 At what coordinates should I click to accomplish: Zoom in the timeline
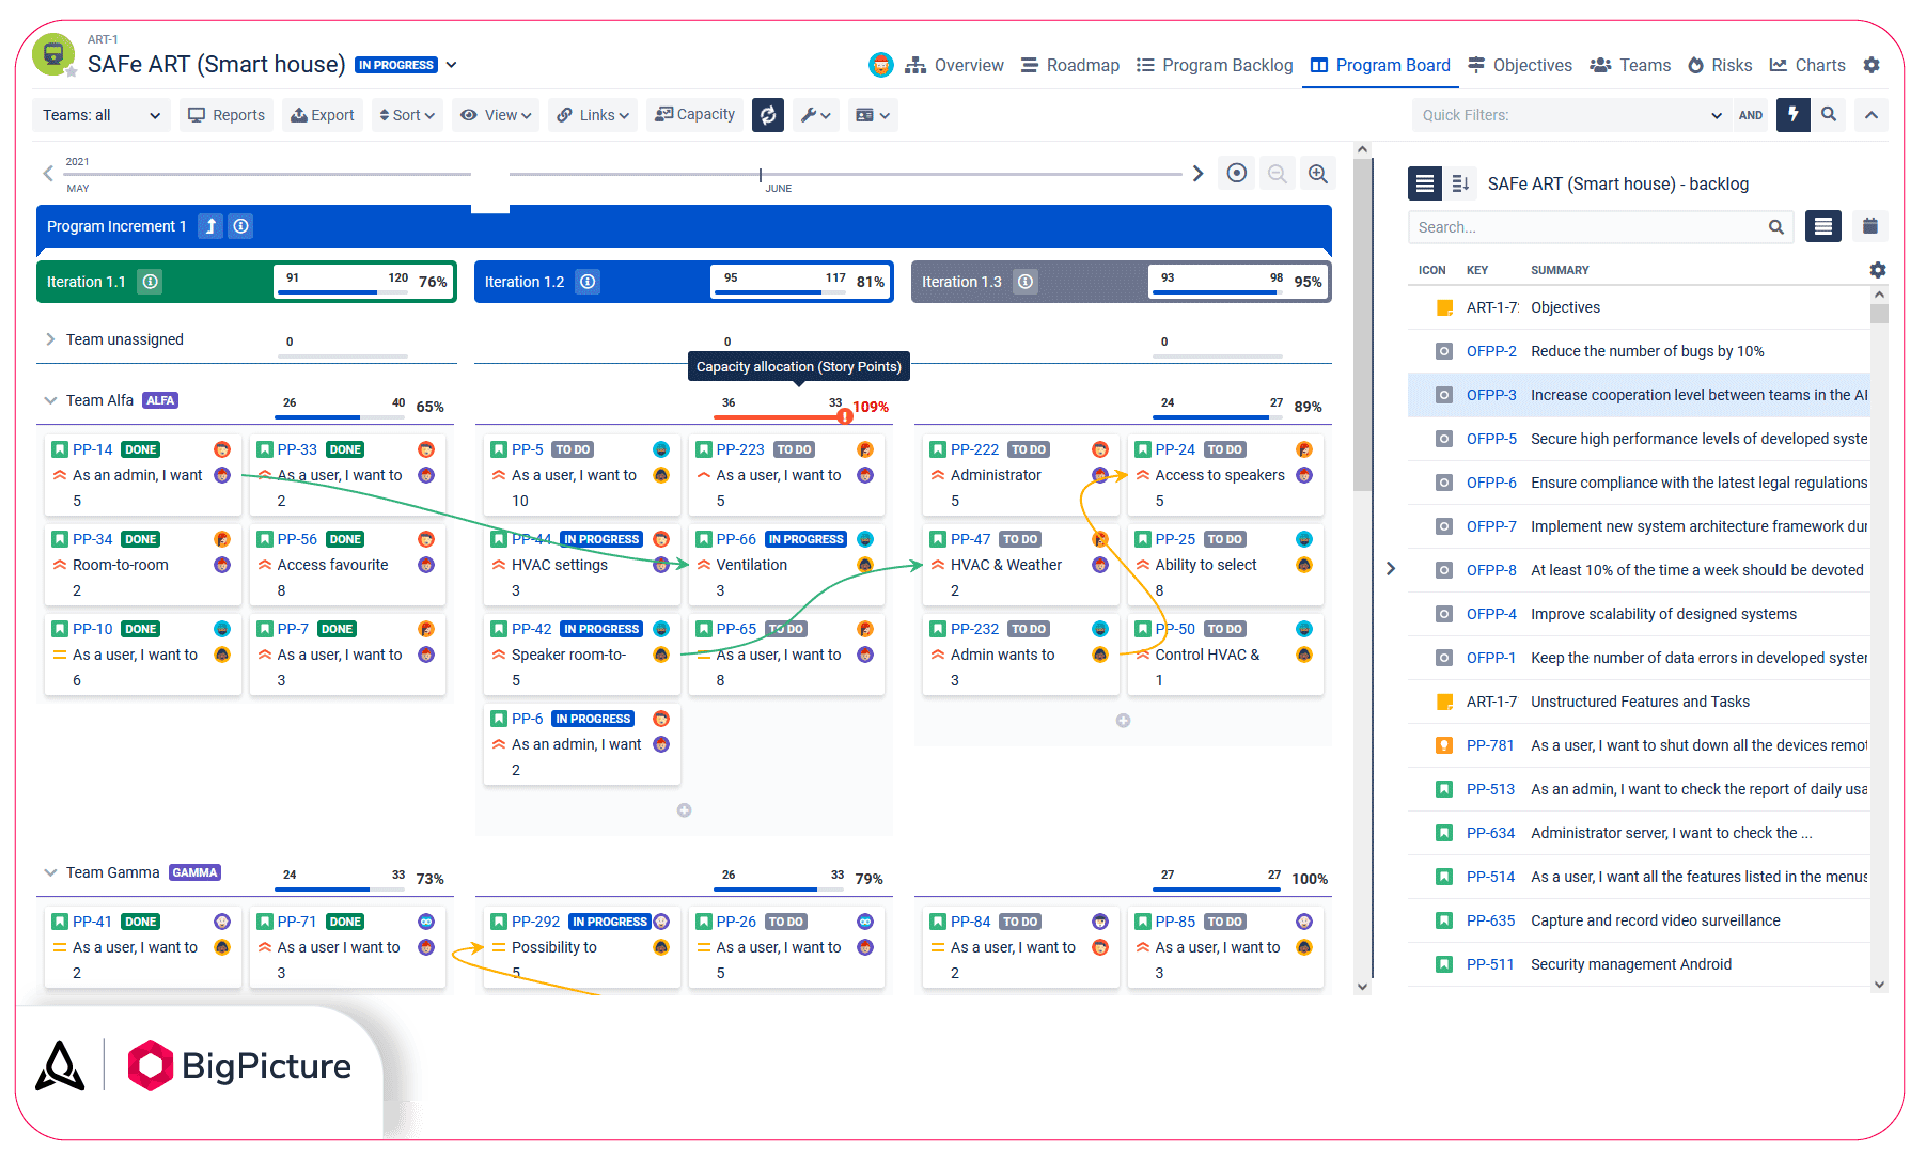(1318, 173)
